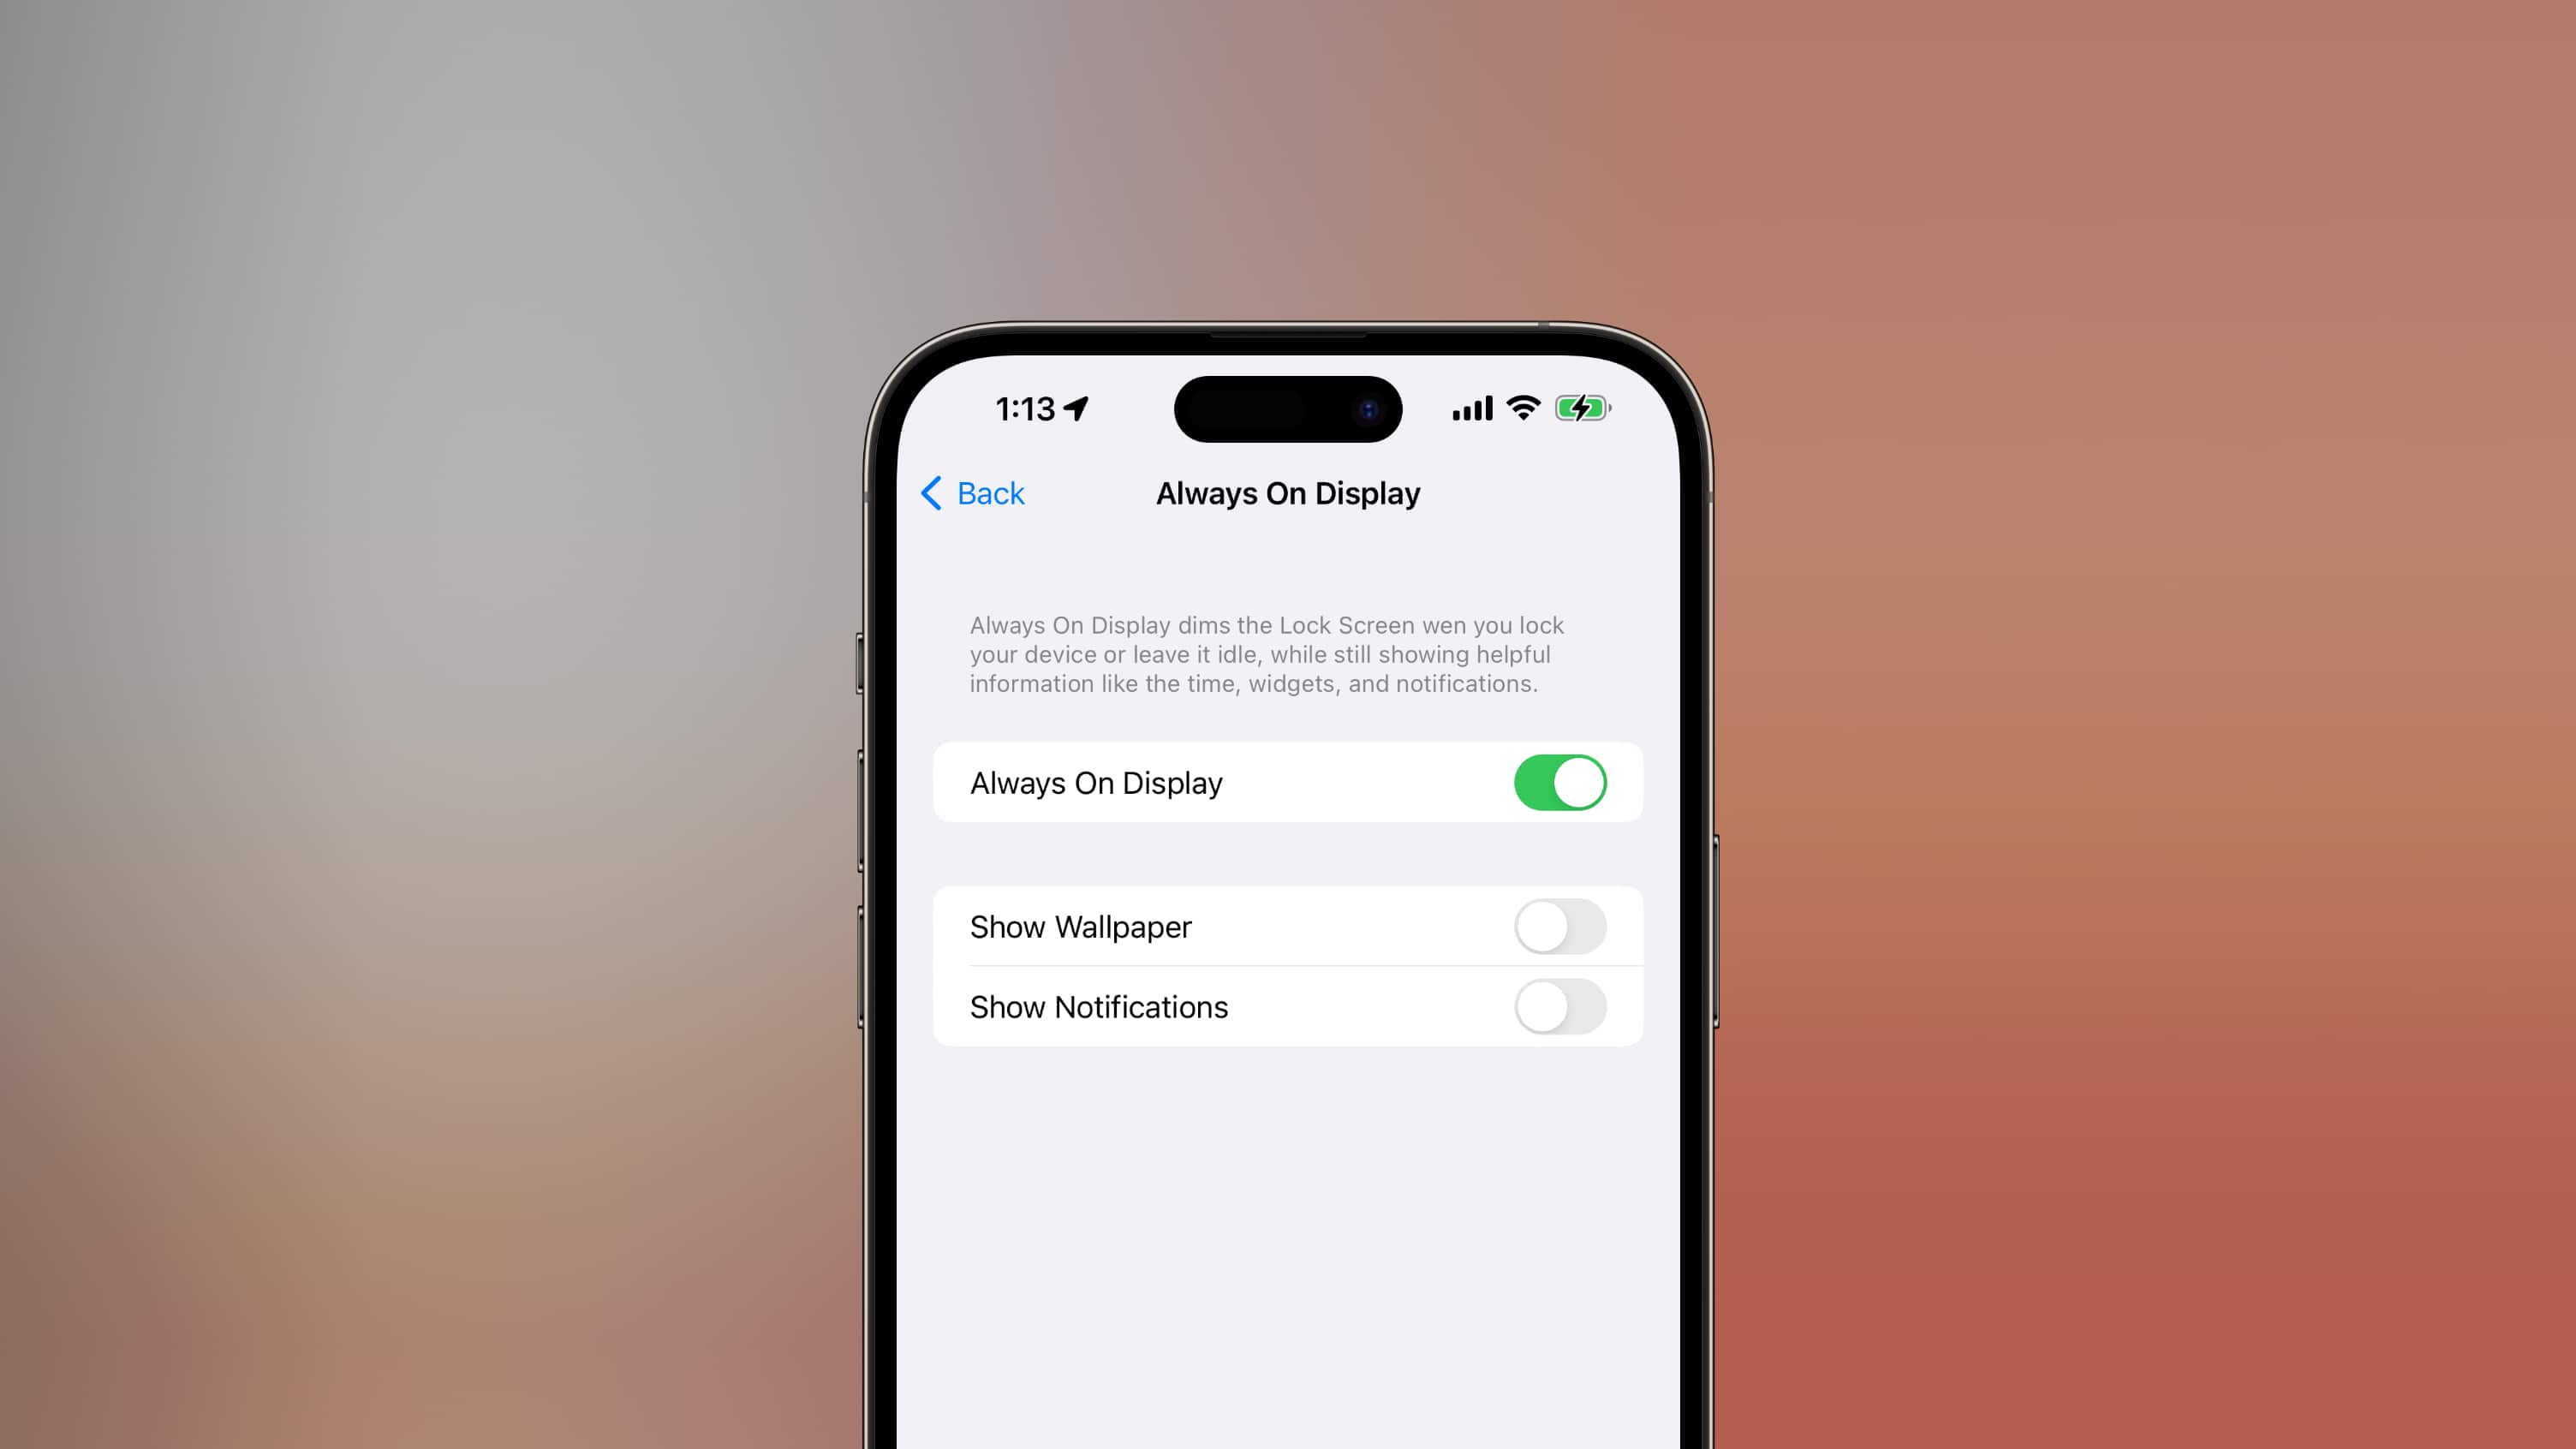The width and height of the screenshot is (2576, 1449).
Task: Expand Show Notifications setting row
Action: tap(1288, 1005)
